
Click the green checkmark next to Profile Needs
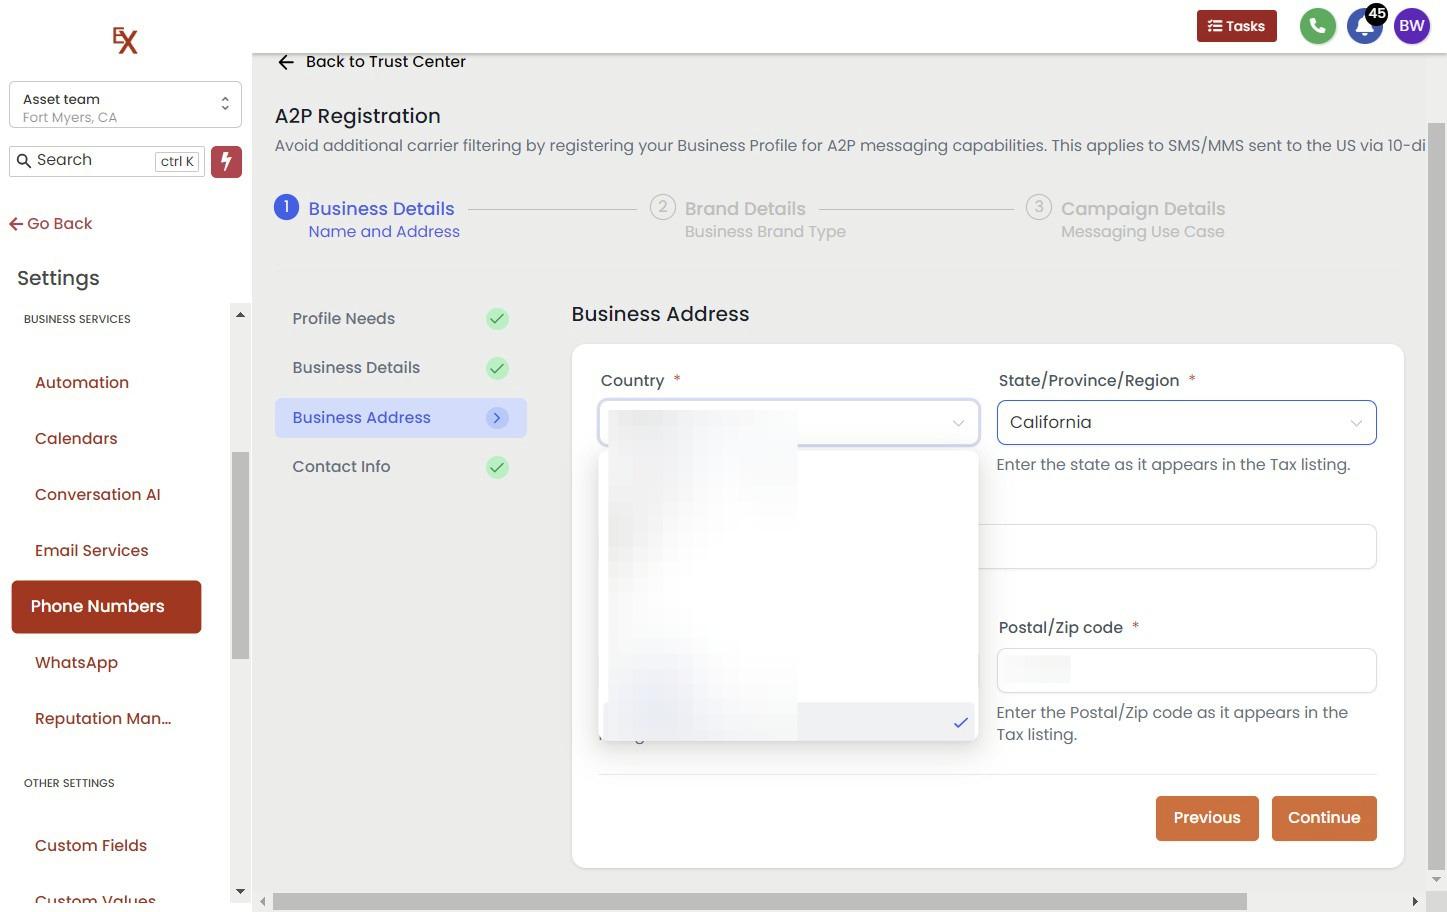497,319
